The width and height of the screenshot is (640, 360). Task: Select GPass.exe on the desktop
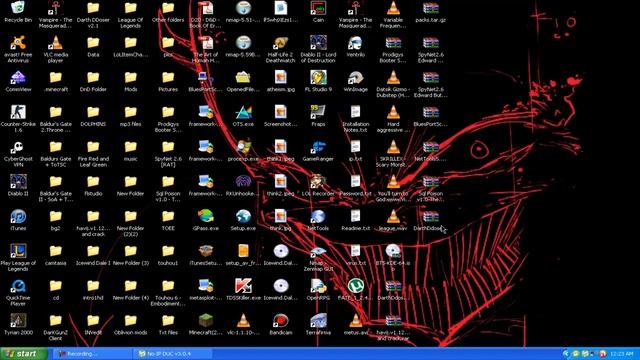click(x=205, y=216)
